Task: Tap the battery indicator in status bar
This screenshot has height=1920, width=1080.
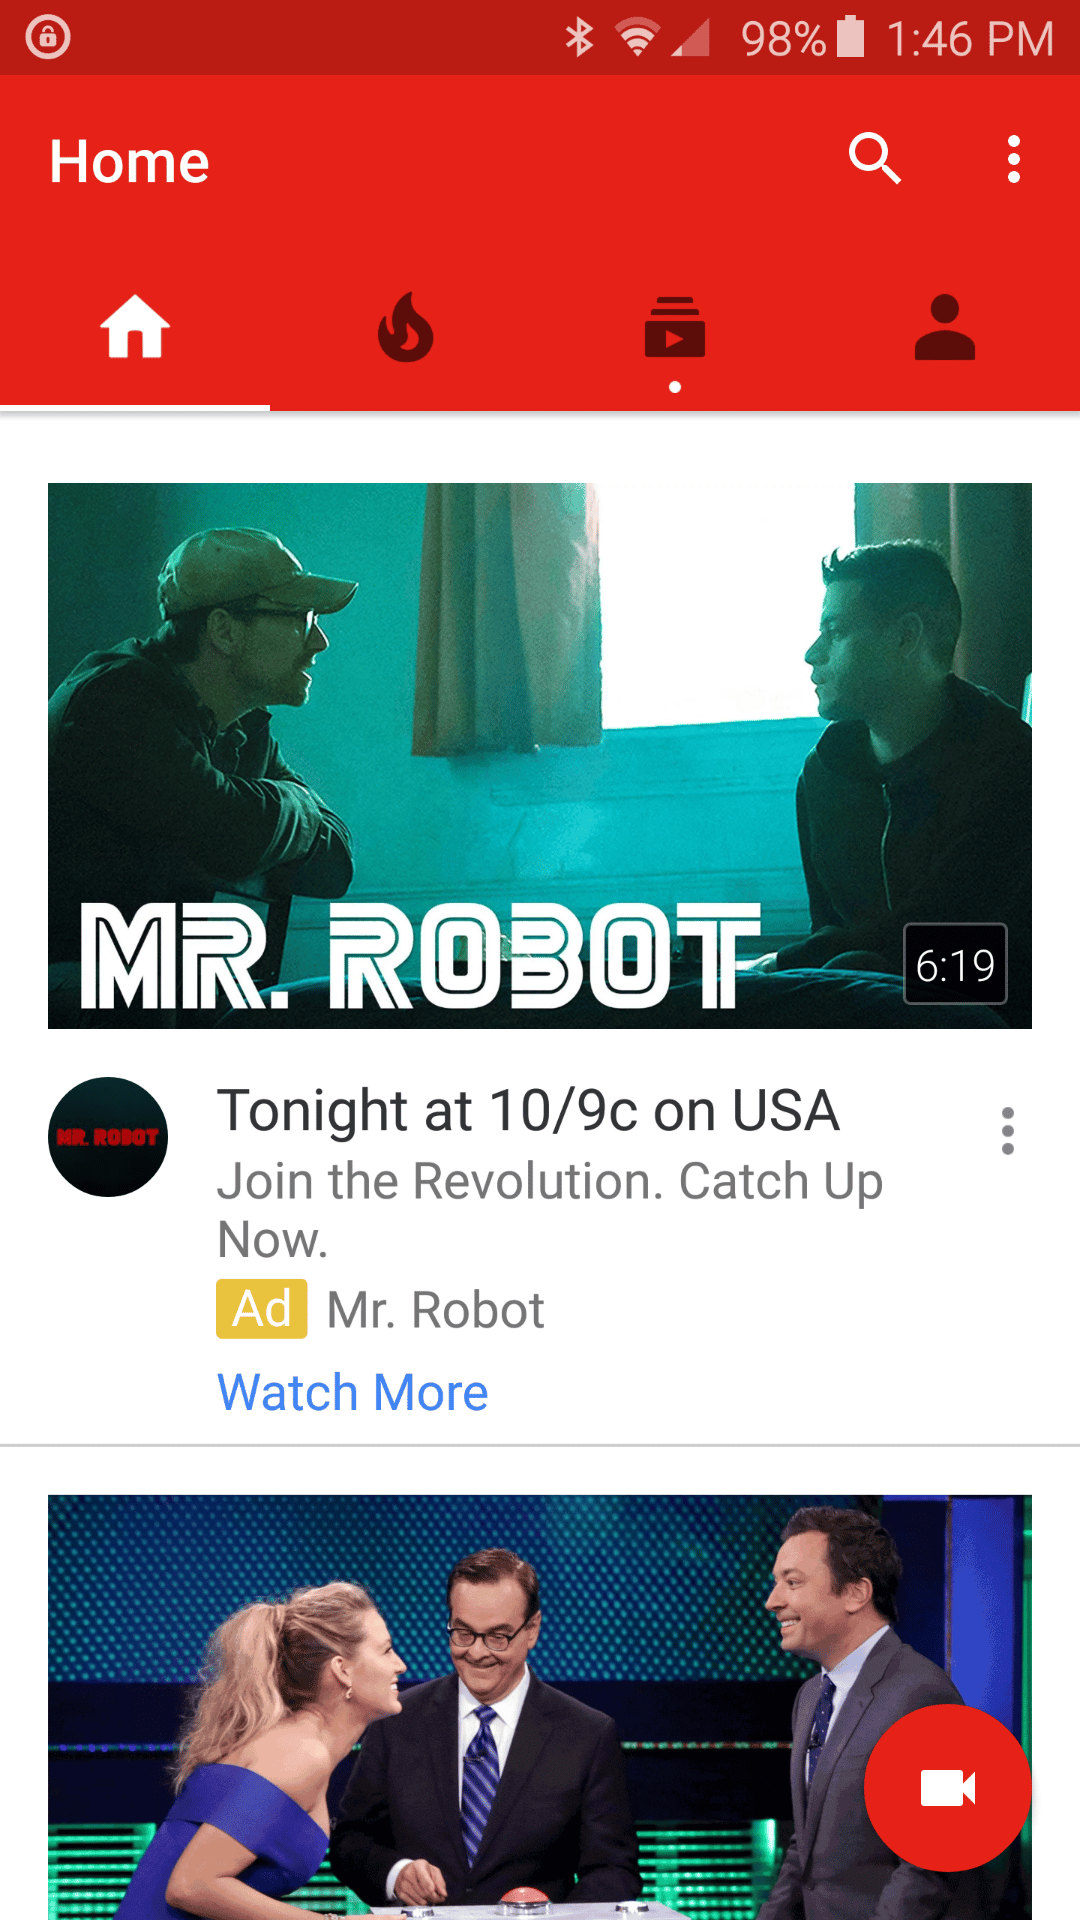Action: [x=851, y=38]
